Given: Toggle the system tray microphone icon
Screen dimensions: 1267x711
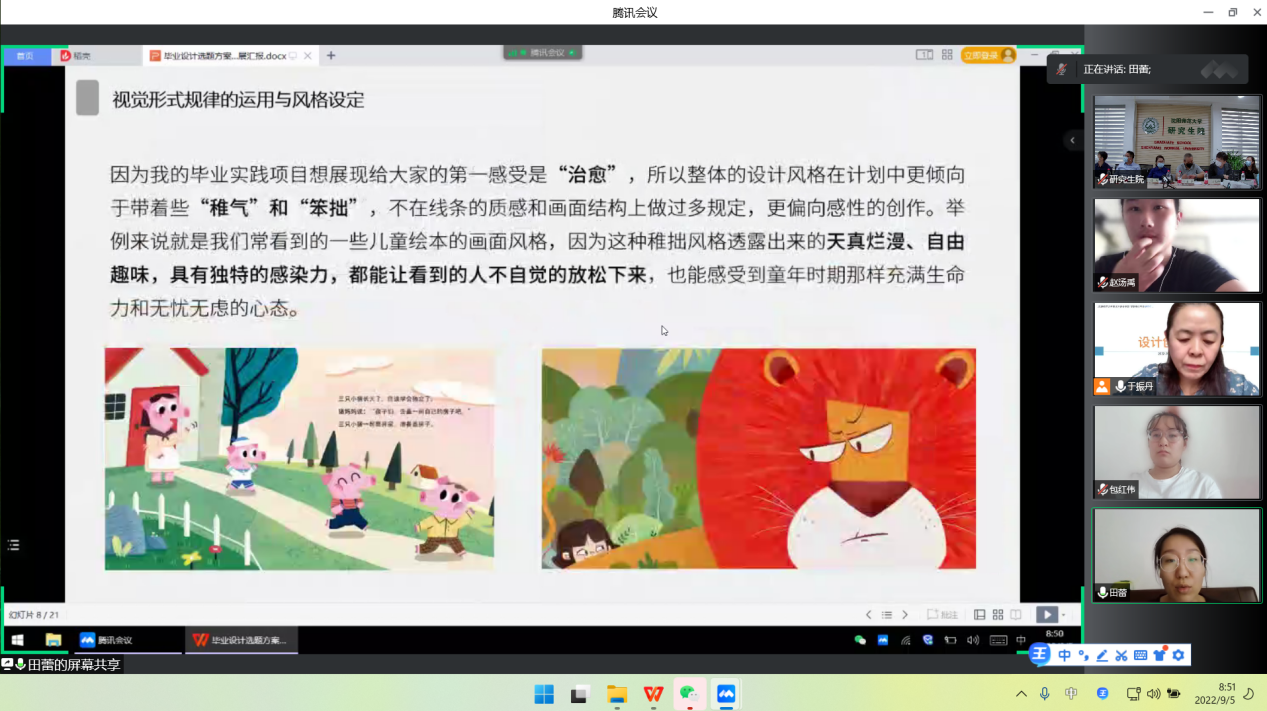Looking at the screenshot, I should pos(1045,694).
